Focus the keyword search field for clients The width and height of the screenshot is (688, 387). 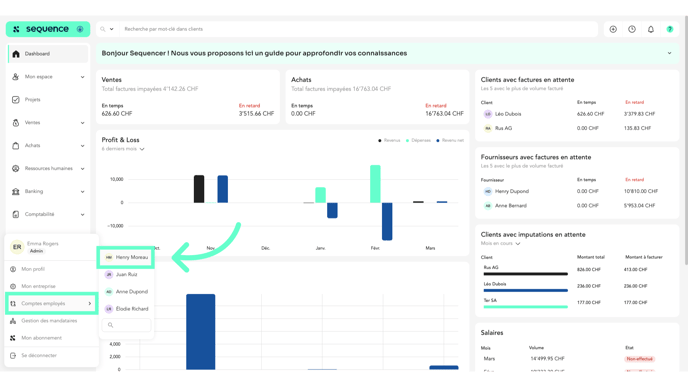click(359, 29)
